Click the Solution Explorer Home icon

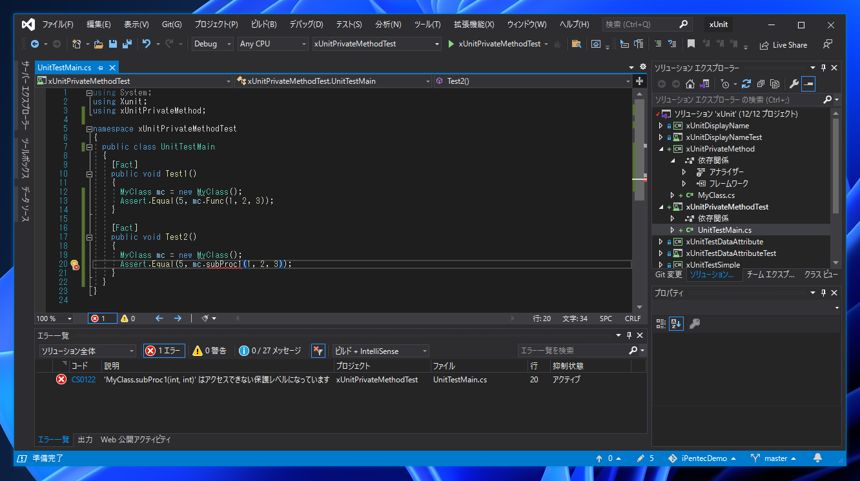[x=690, y=84]
